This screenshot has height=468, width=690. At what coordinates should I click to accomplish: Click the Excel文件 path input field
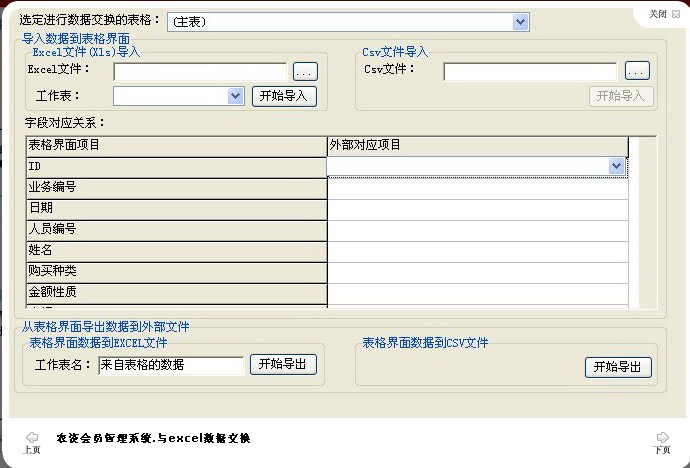pos(200,72)
